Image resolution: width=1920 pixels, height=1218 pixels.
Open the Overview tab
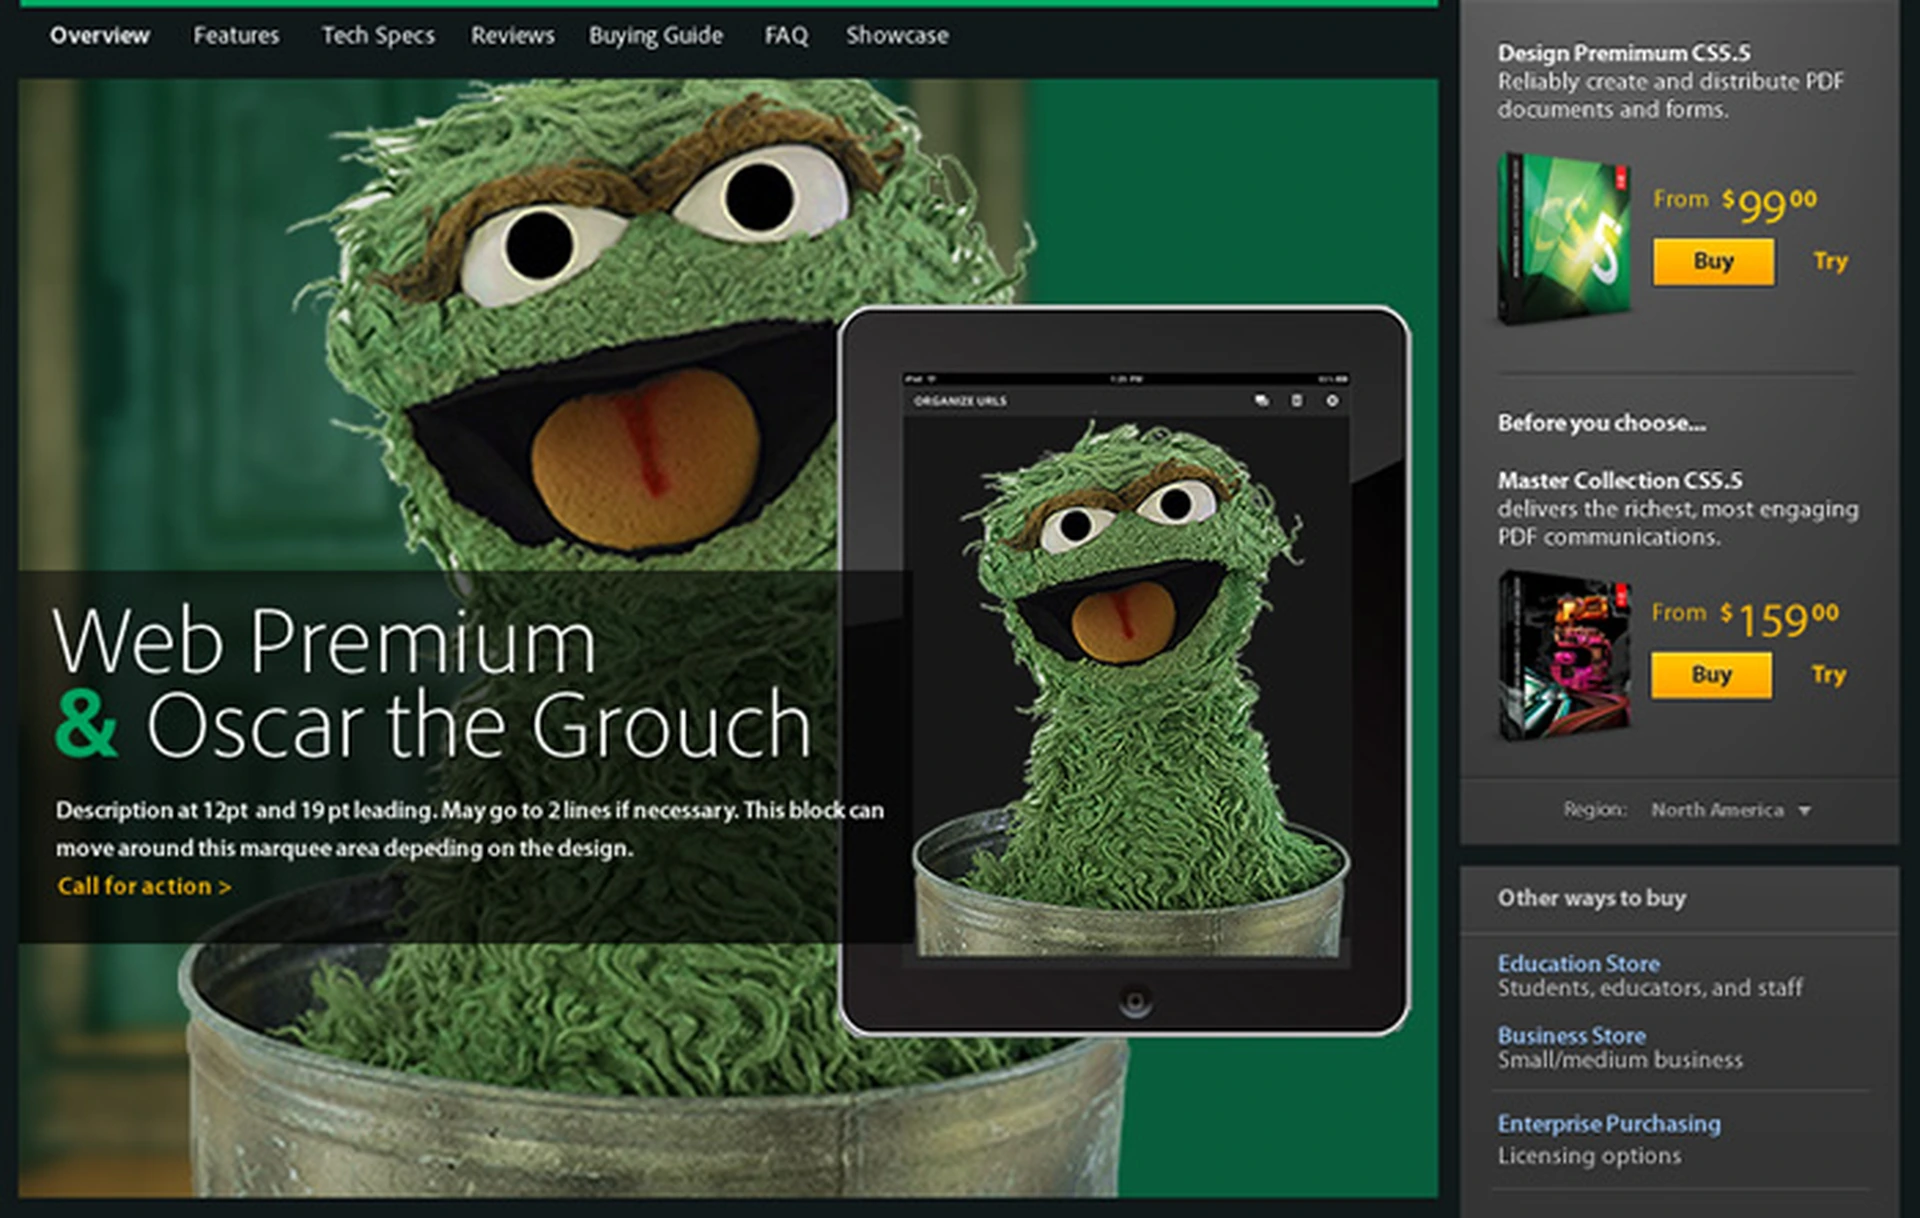(100, 36)
